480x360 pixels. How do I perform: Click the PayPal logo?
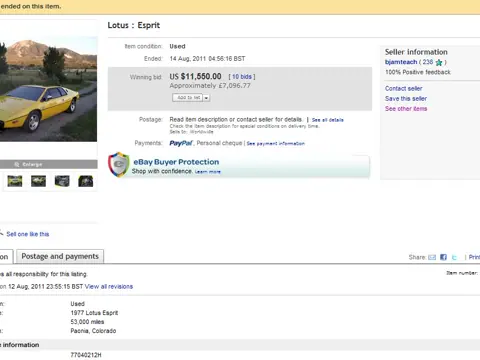click(181, 143)
